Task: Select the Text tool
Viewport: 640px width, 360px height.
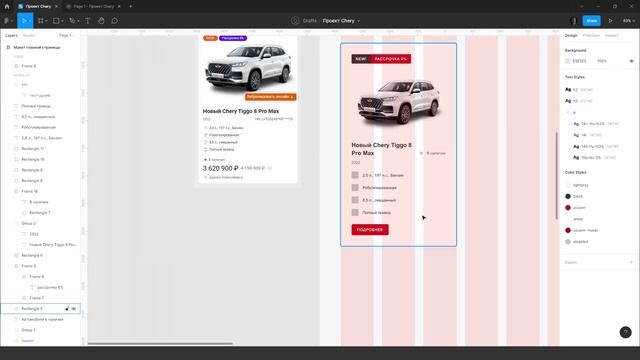Action: [88, 21]
